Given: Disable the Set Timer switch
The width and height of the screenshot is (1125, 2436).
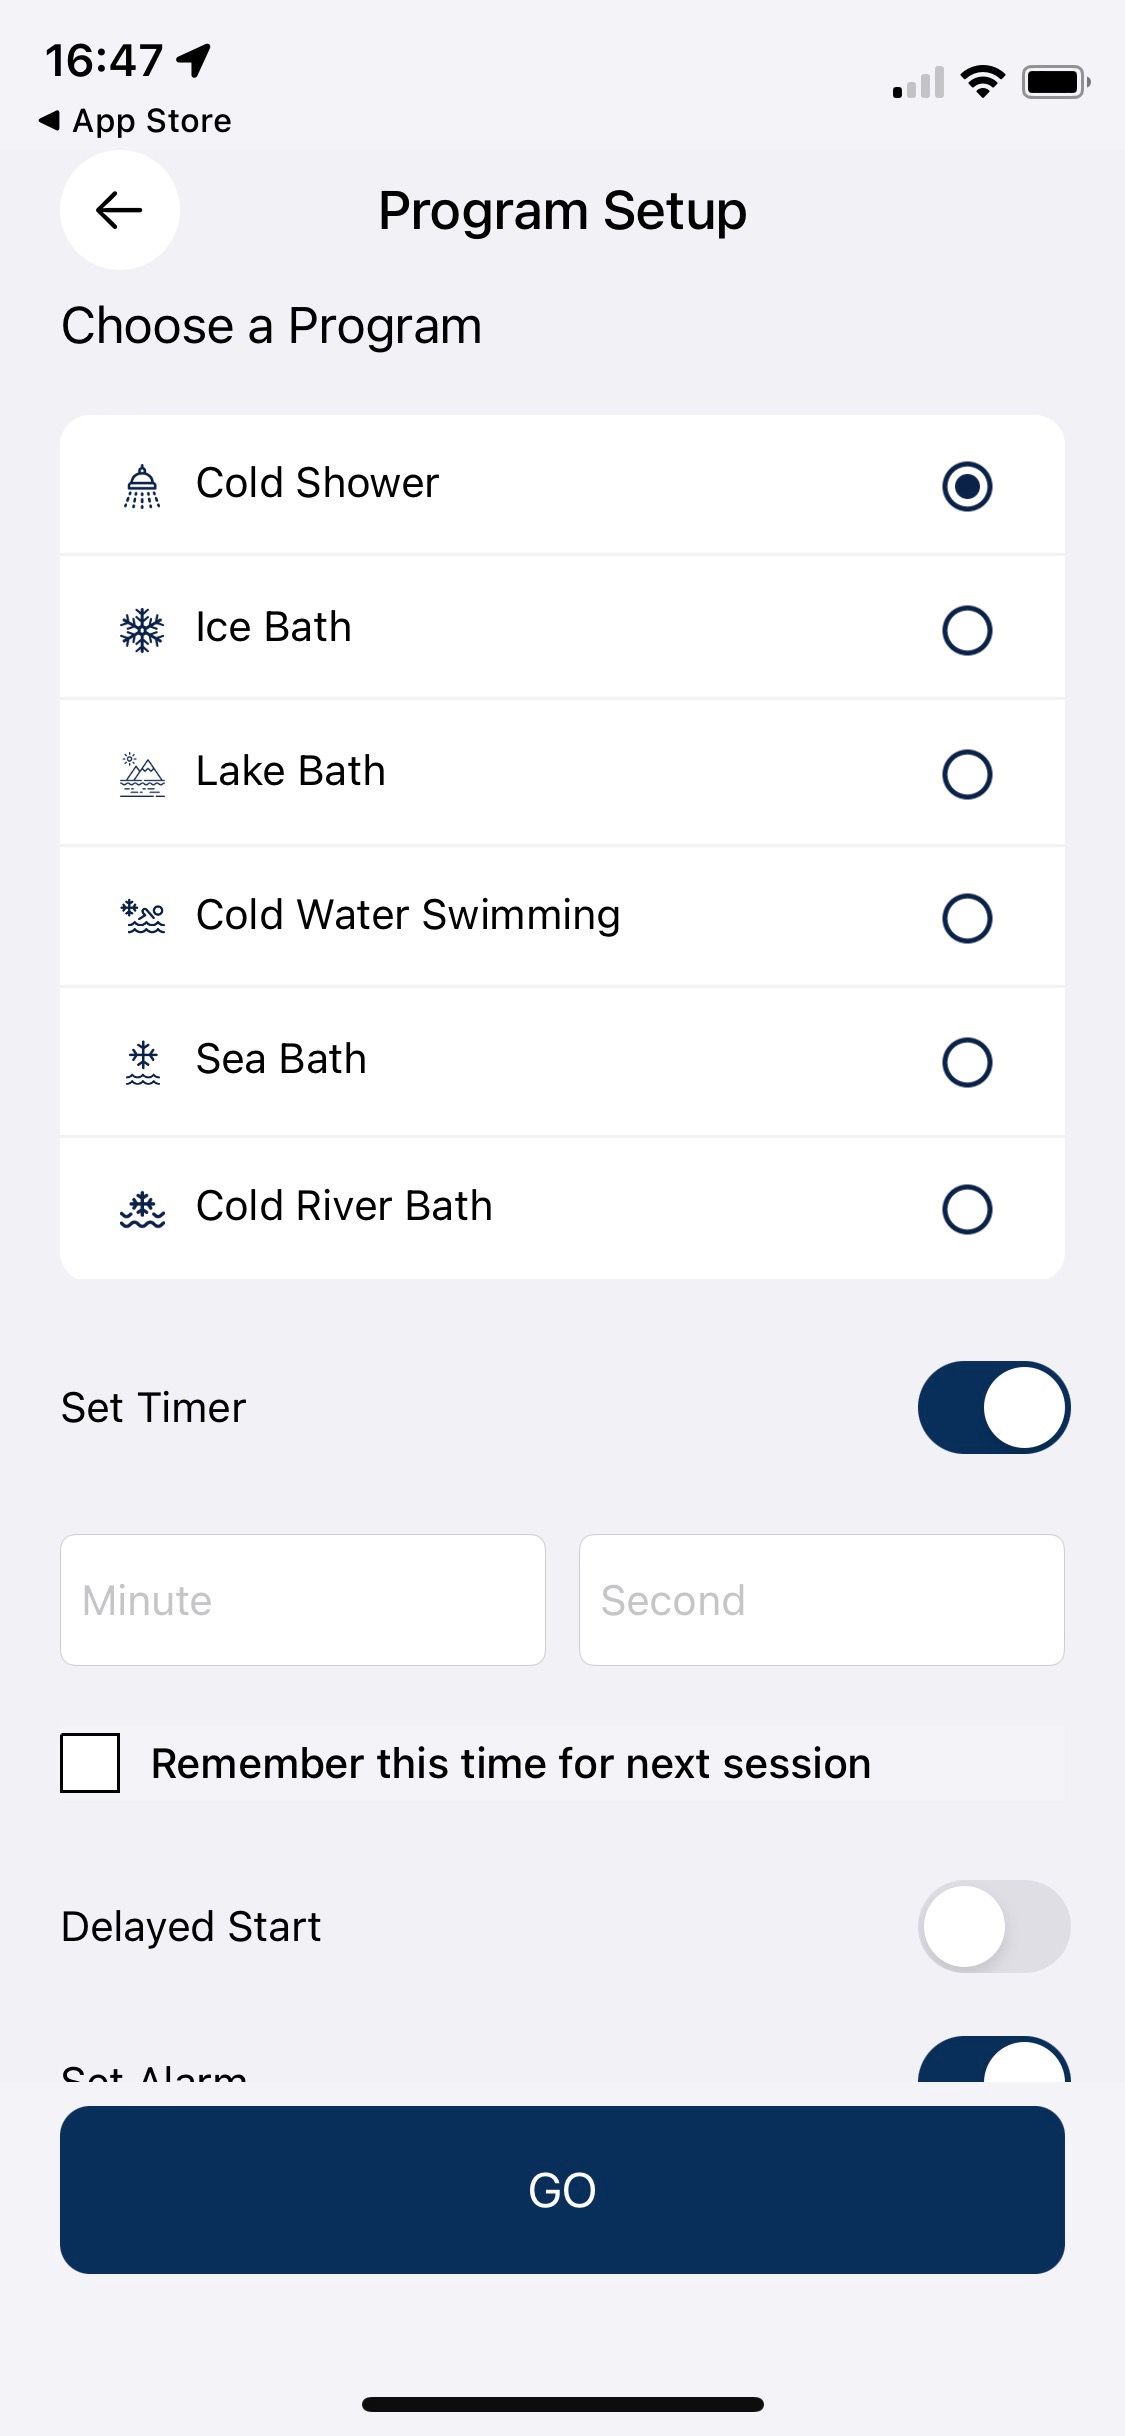Looking at the screenshot, I should 993,1407.
